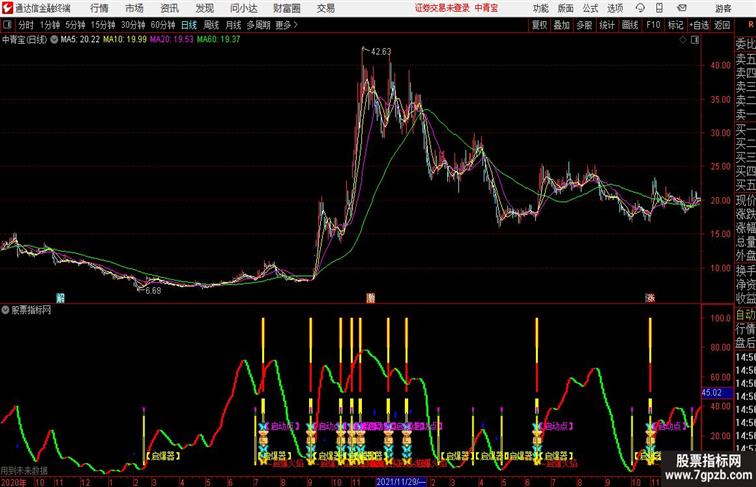756x487 pixels.
Task: Click the Tongdaxin red logo icon
Action: (7, 8)
